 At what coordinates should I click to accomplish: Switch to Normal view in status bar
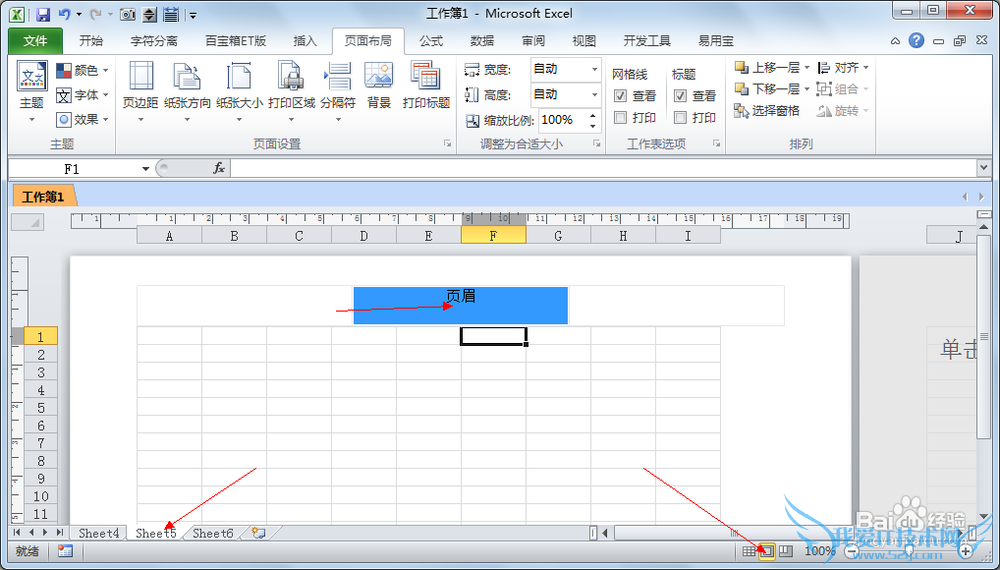(x=749, y=551)
